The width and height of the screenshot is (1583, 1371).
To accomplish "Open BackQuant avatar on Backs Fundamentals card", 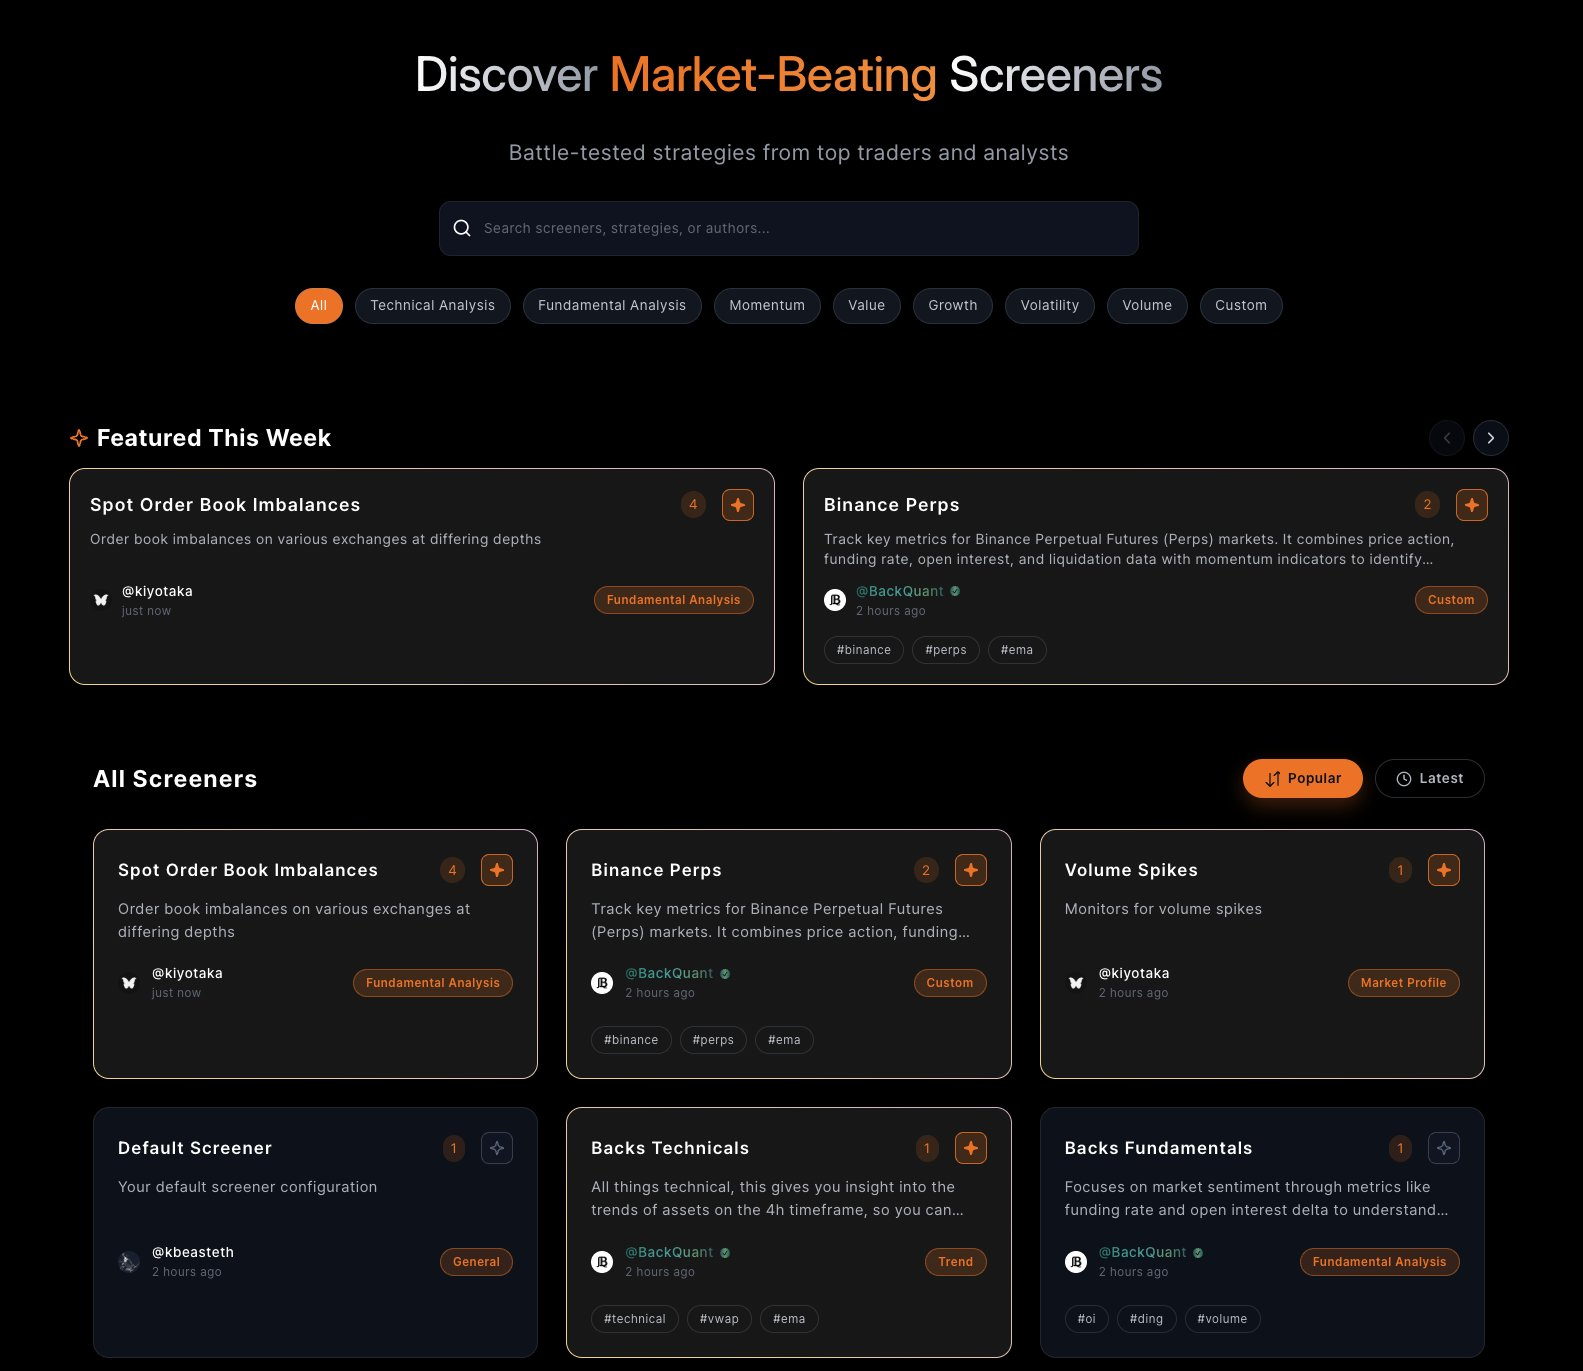I will click(1076, 1262).
